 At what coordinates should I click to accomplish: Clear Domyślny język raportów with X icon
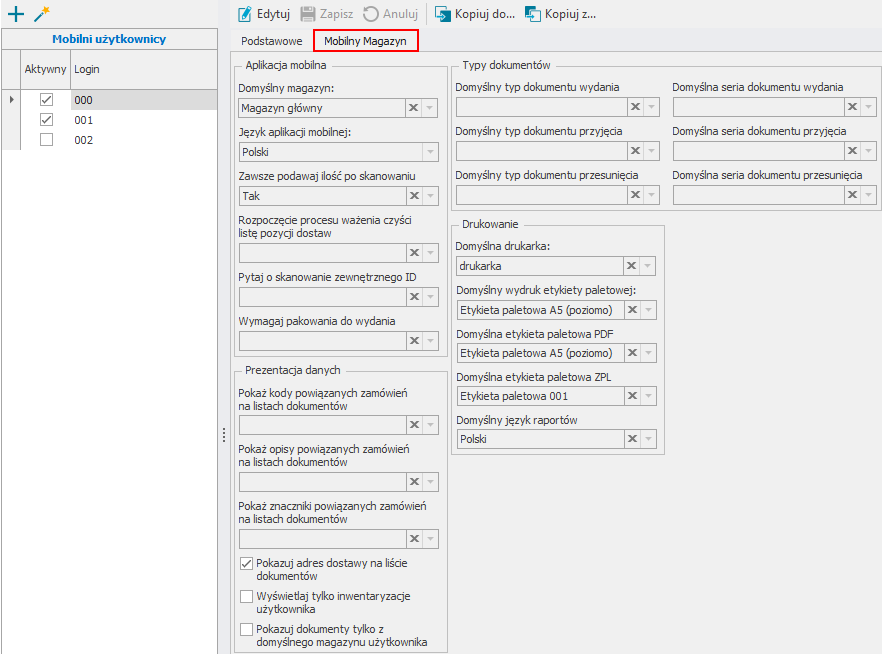[x=631, y=439]
